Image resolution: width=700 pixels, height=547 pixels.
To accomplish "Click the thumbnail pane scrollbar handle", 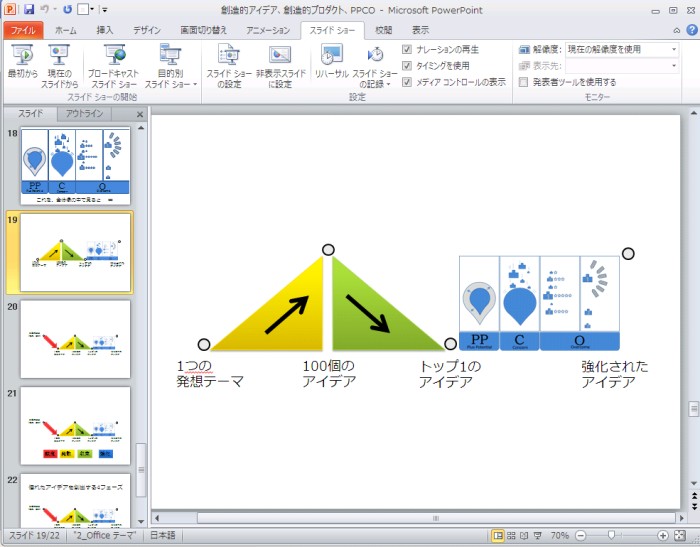I will [141, 470].
